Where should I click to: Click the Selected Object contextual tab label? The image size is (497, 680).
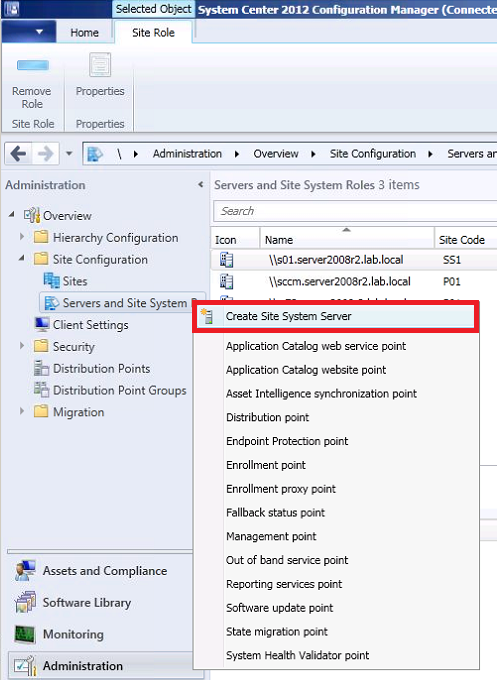tap(154, 9)
